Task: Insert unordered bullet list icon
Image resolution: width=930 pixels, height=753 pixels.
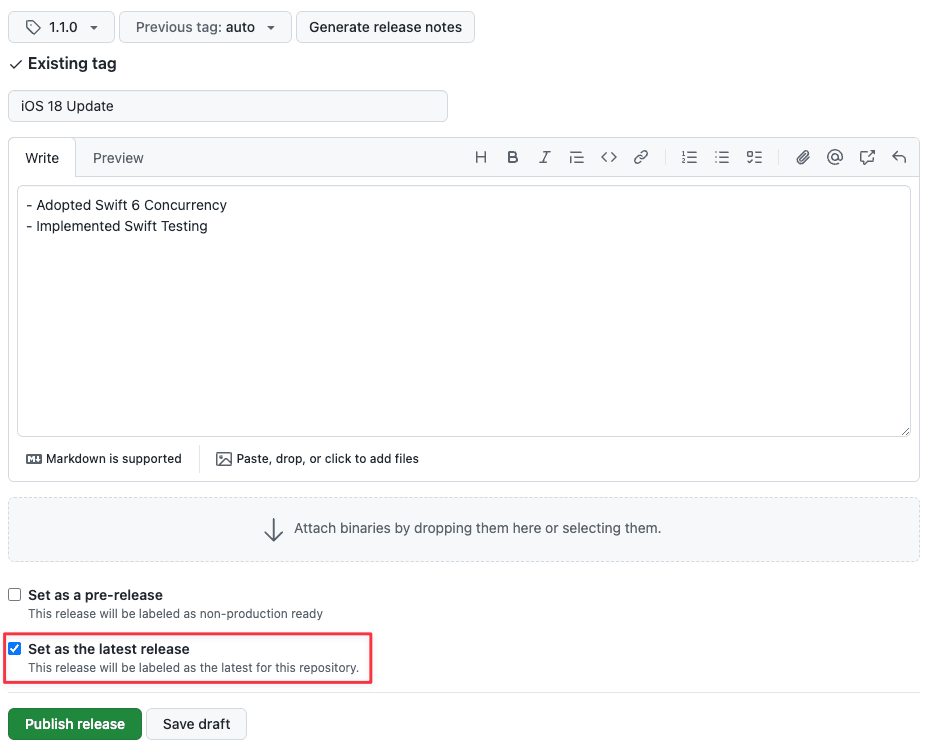Action: point(722,157)
